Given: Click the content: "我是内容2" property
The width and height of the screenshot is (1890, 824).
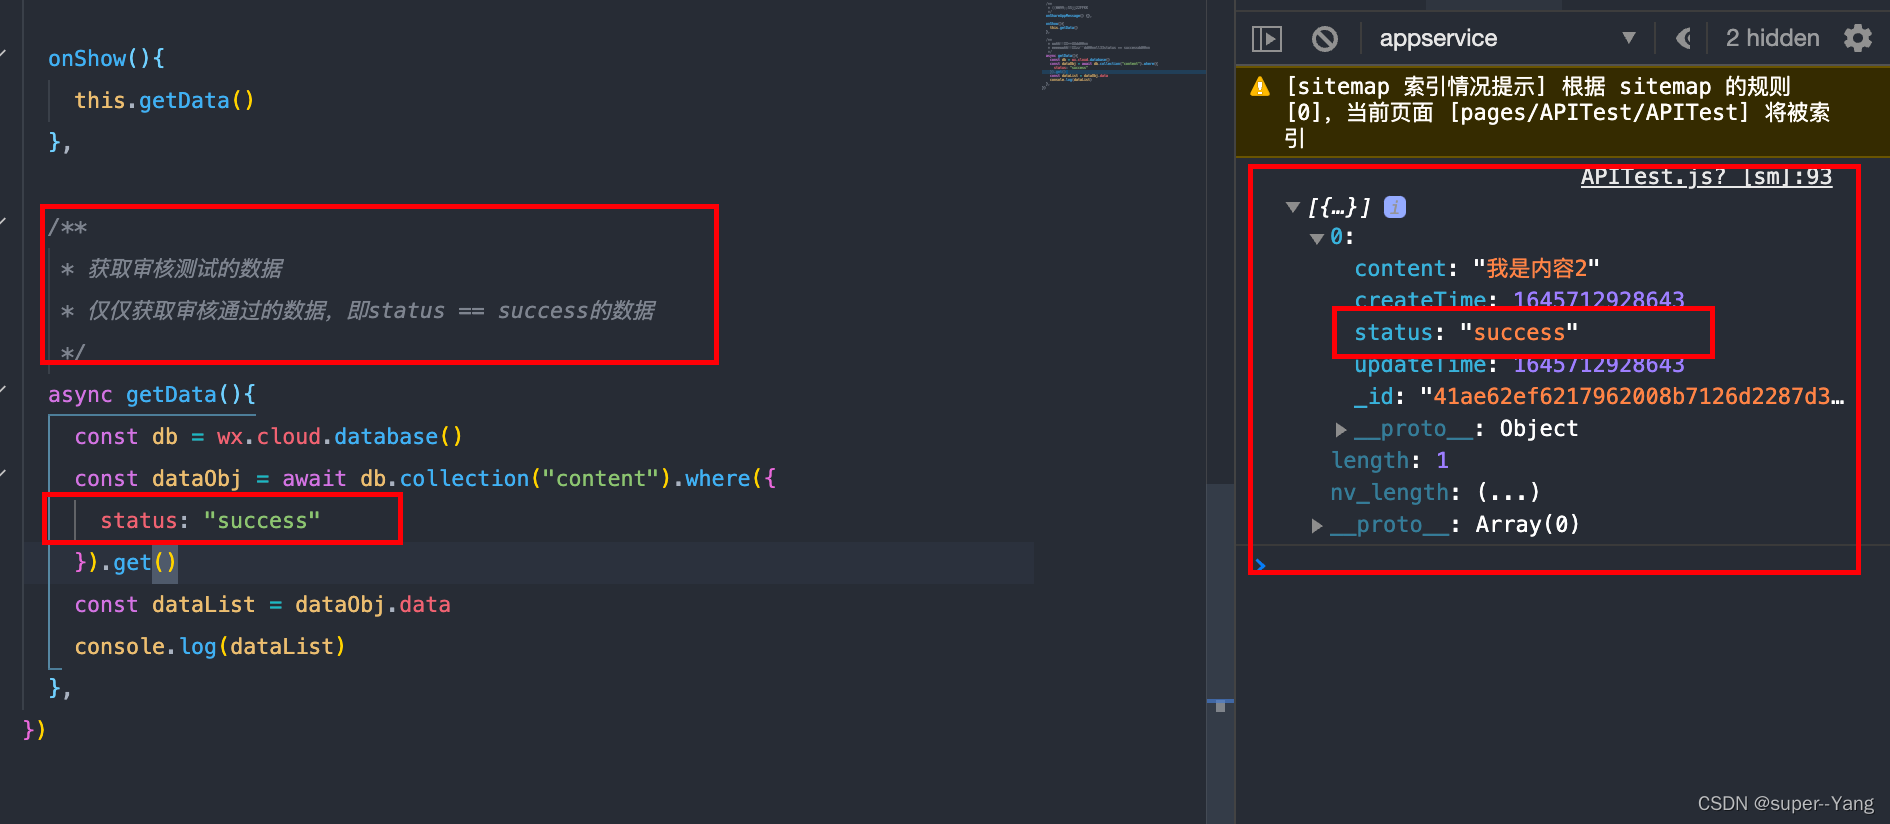Looking at the screenshot, I should 1477,268.
